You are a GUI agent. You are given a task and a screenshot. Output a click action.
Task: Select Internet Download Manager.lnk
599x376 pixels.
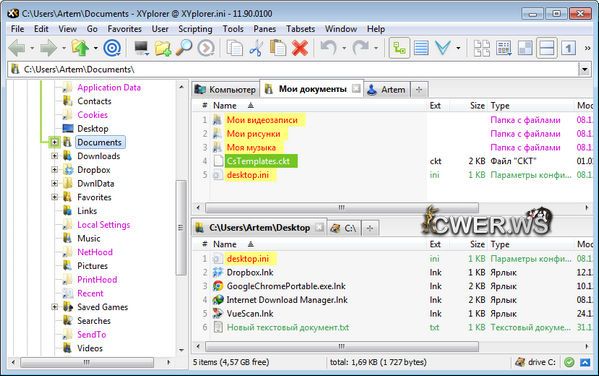tap(287, 300)
